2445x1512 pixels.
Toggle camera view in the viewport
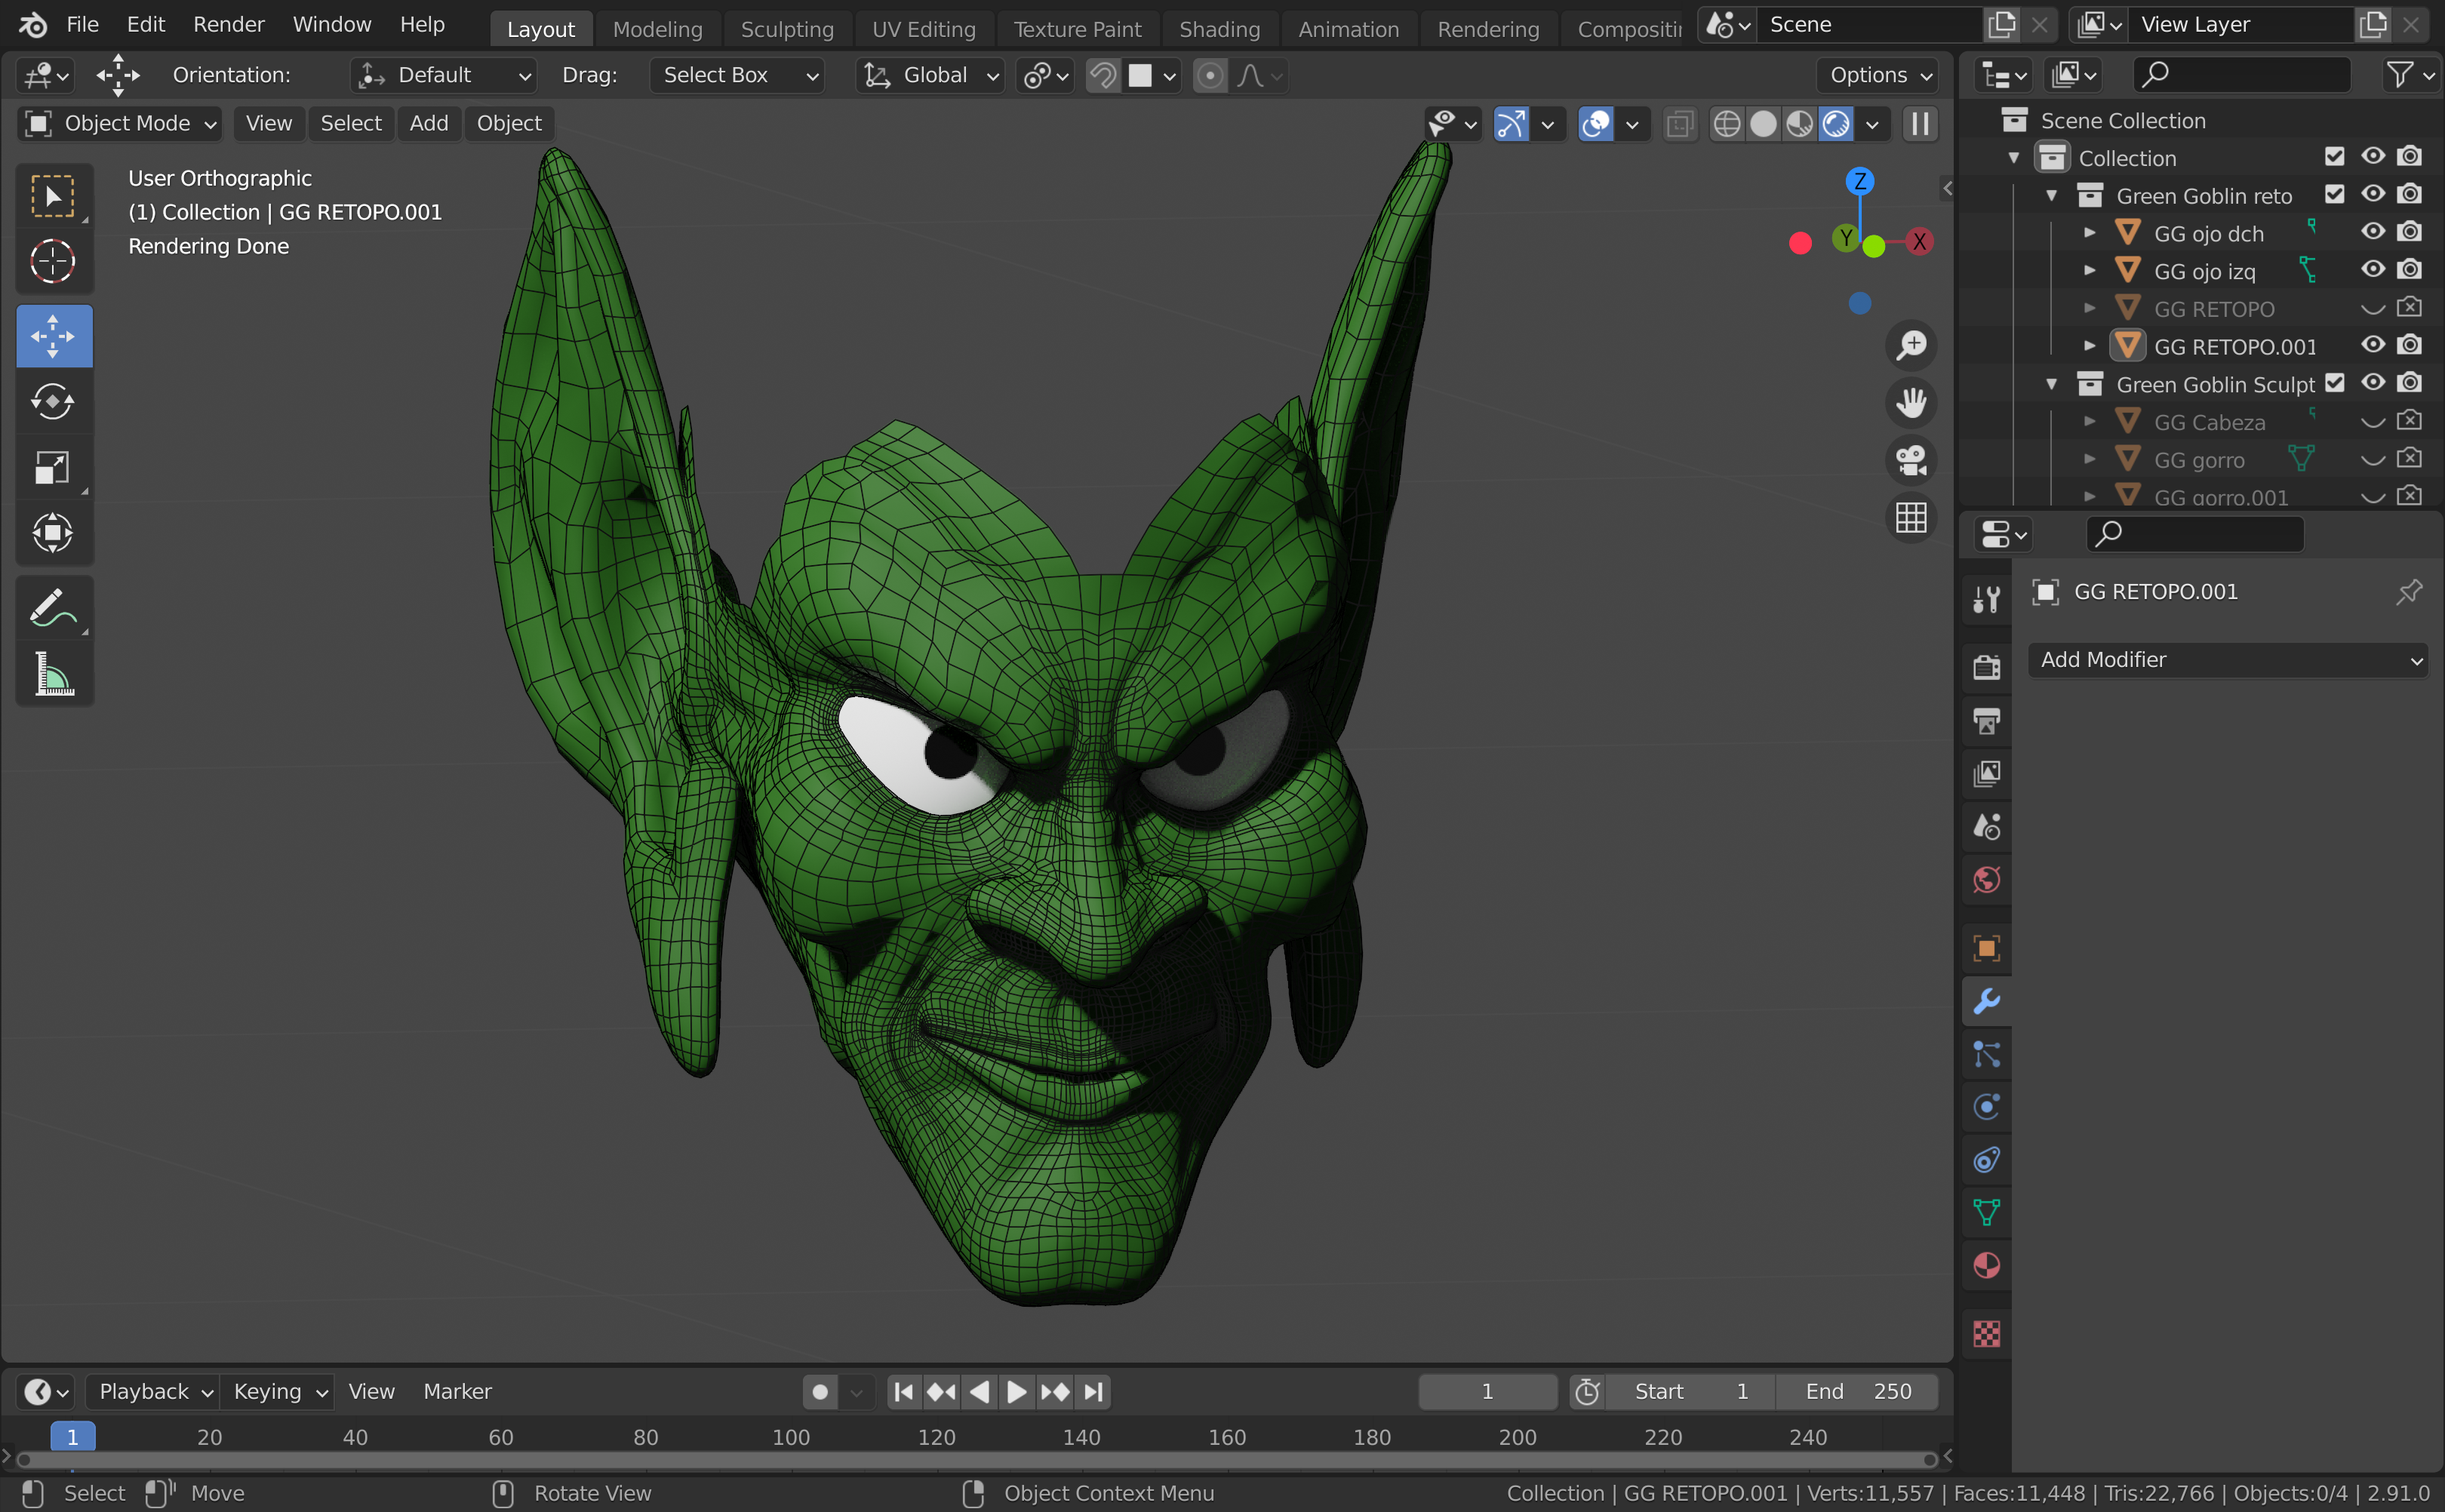tap(1911, 461)
